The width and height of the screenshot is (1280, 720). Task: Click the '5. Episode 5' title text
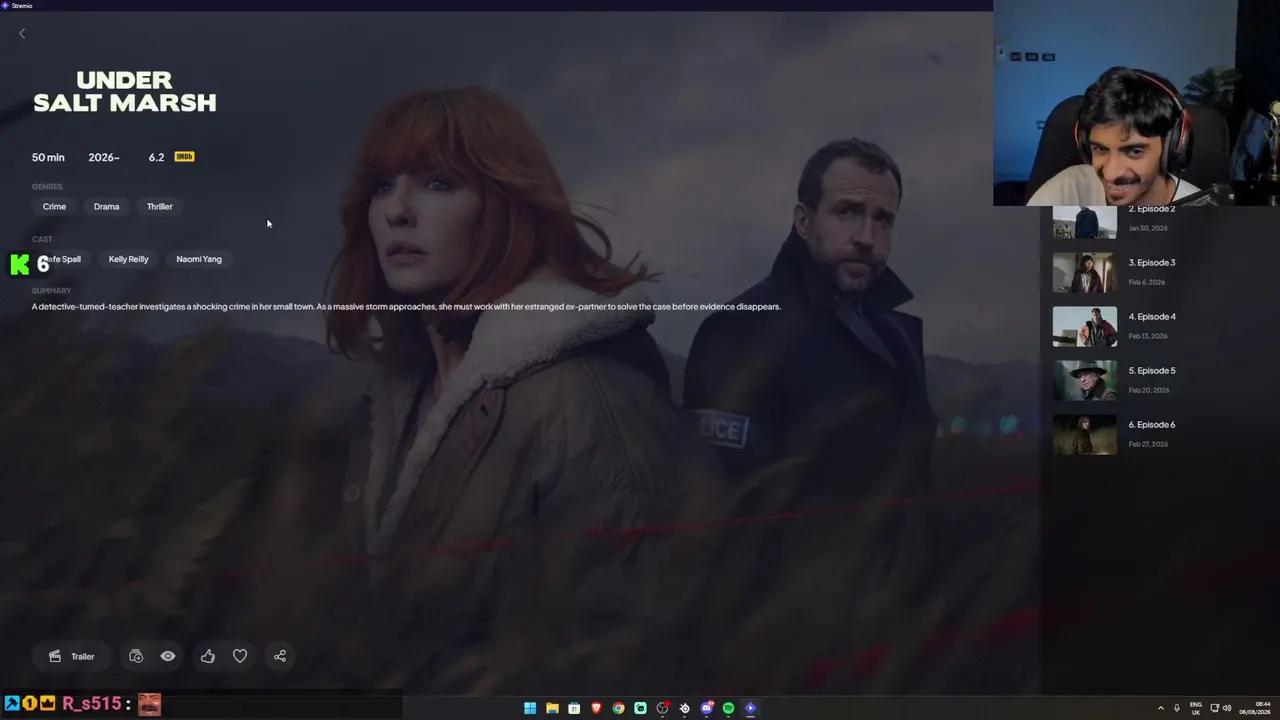(x=1152, y=371)
